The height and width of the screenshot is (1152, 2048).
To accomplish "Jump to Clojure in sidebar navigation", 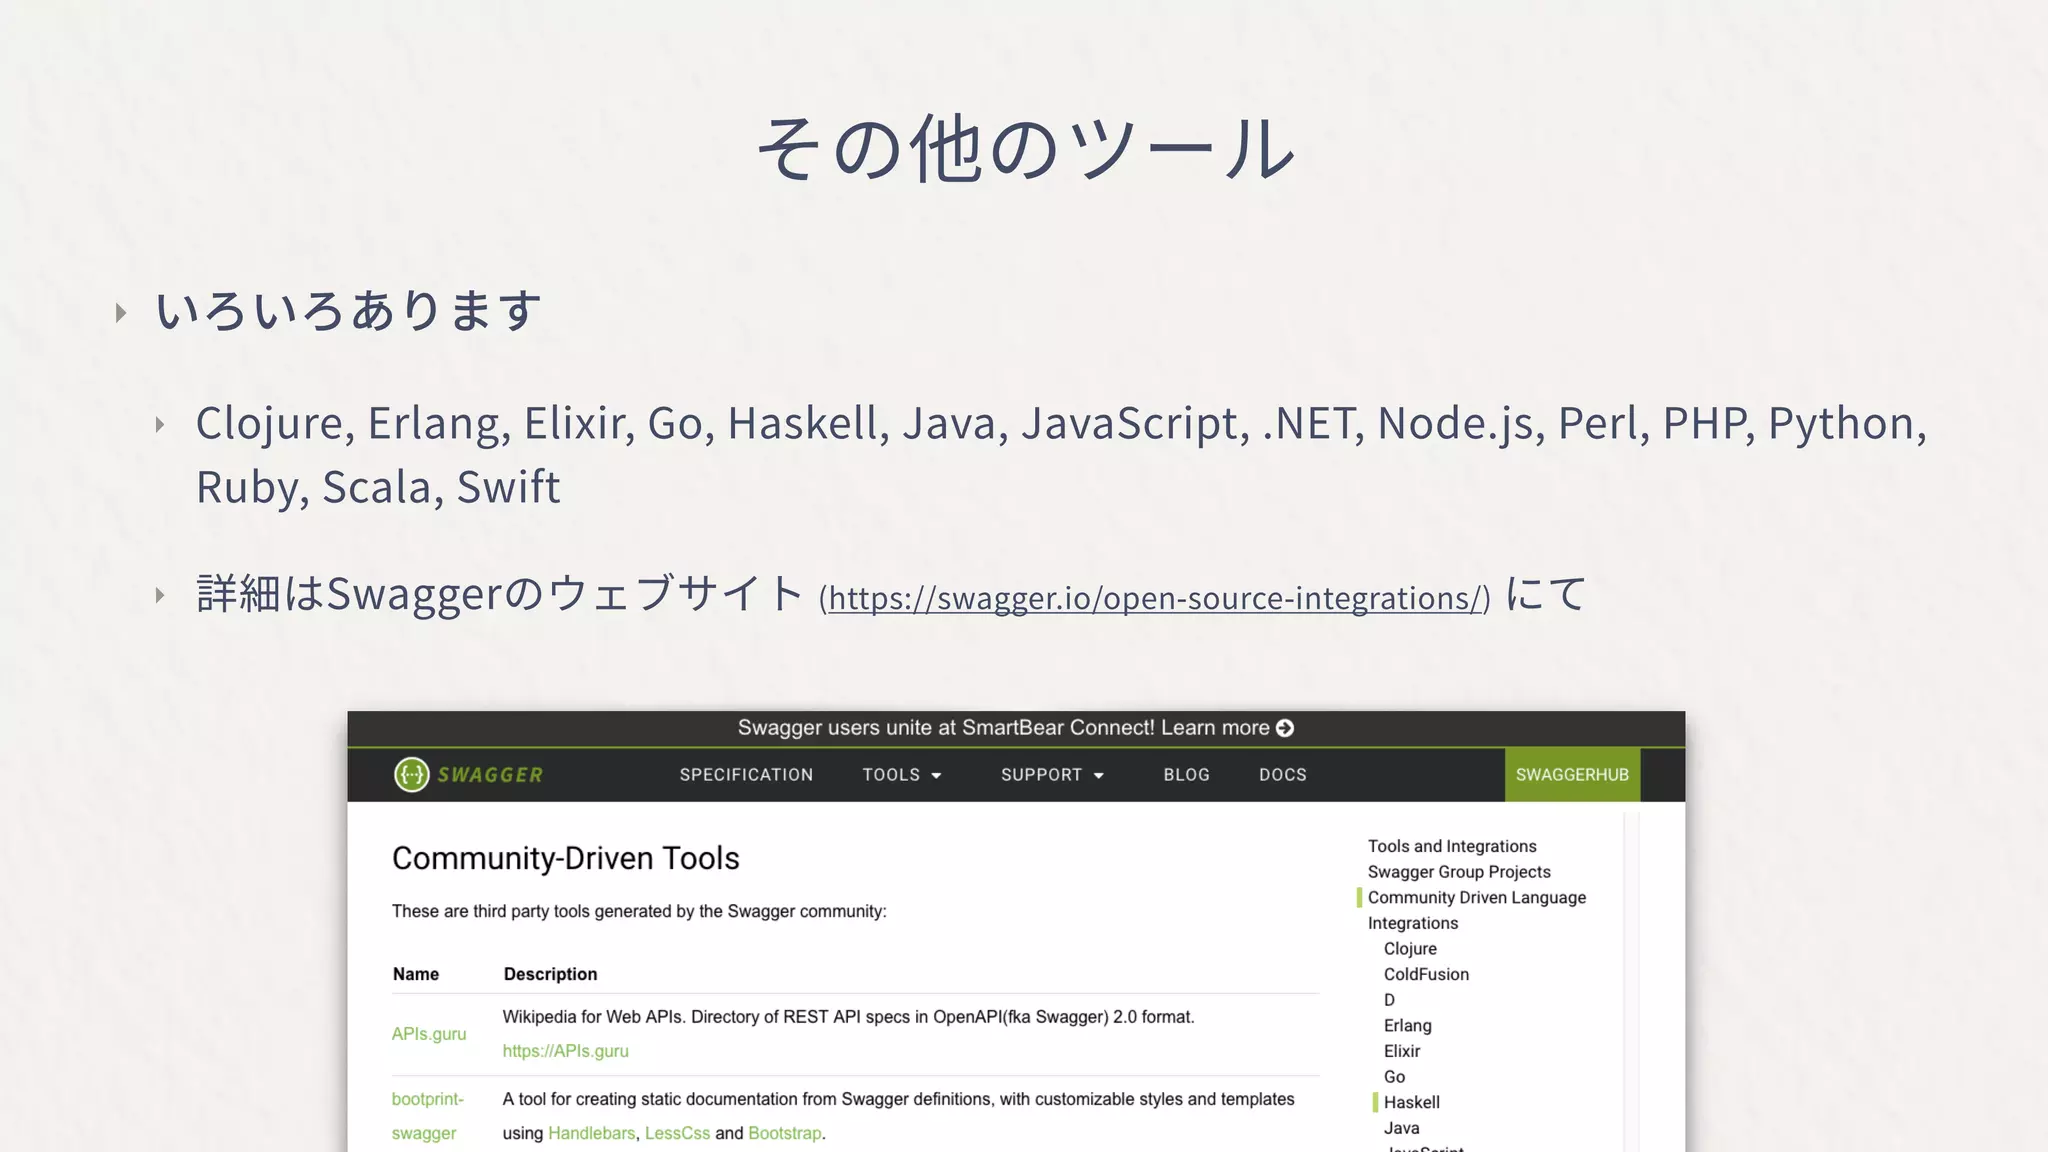I will (x=1410, y=949).
